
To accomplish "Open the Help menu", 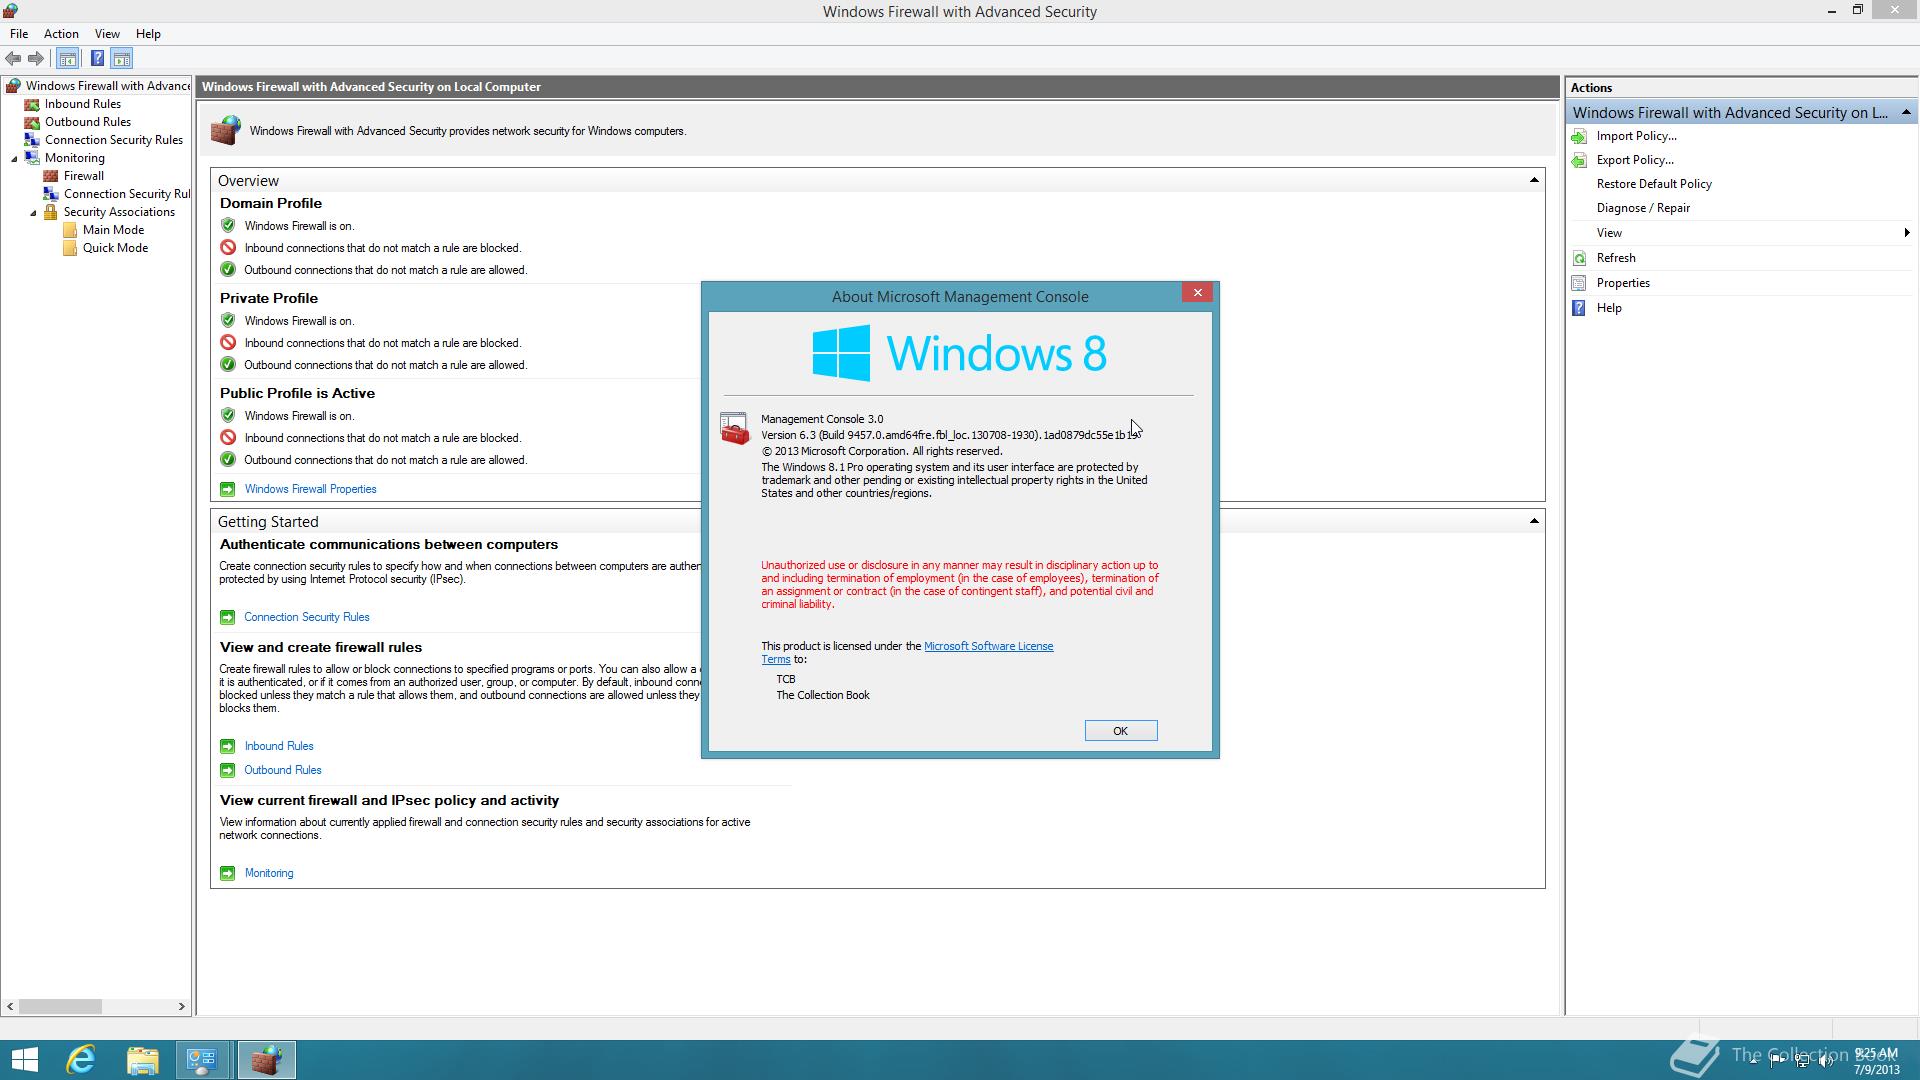I will pyautogui.click(x=148, y=34).
